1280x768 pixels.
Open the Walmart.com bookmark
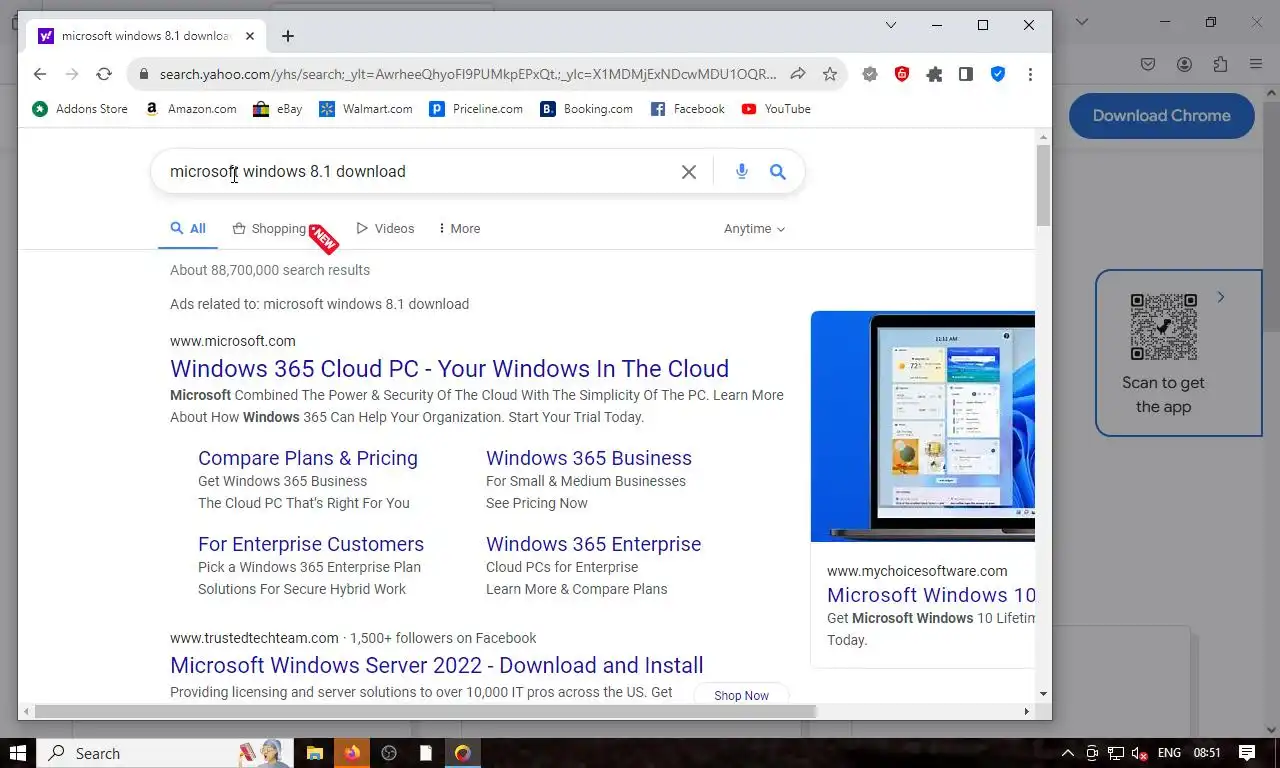(365, 109)
